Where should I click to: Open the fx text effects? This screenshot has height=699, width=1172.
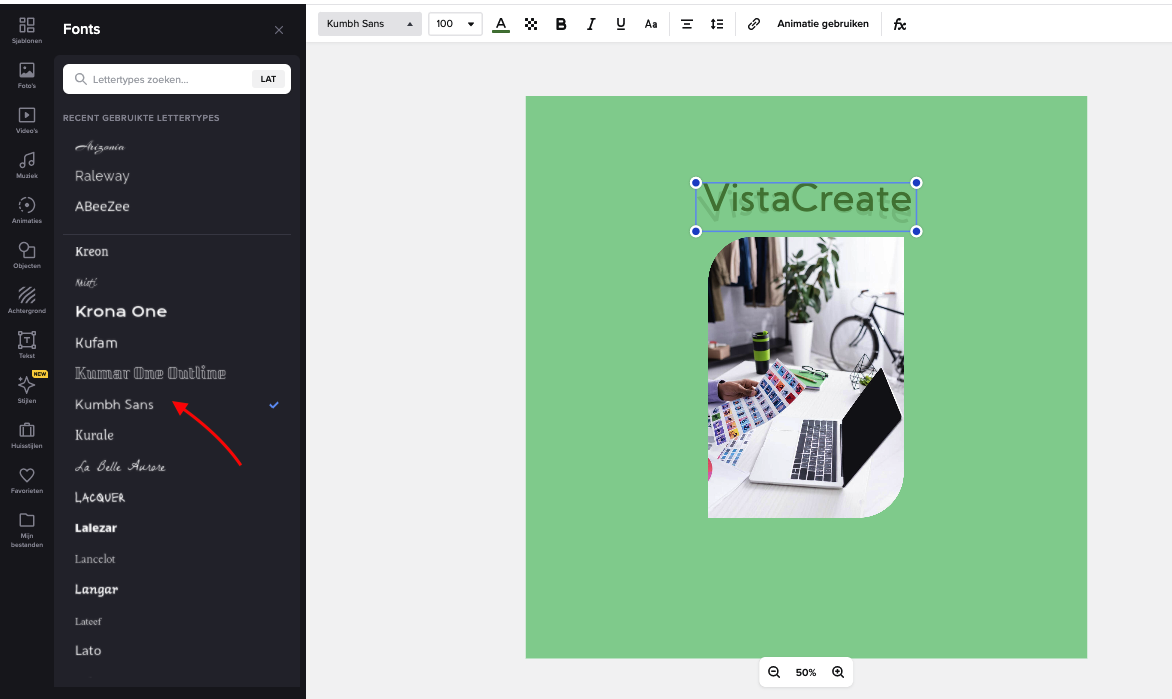(x=900, y=24)
